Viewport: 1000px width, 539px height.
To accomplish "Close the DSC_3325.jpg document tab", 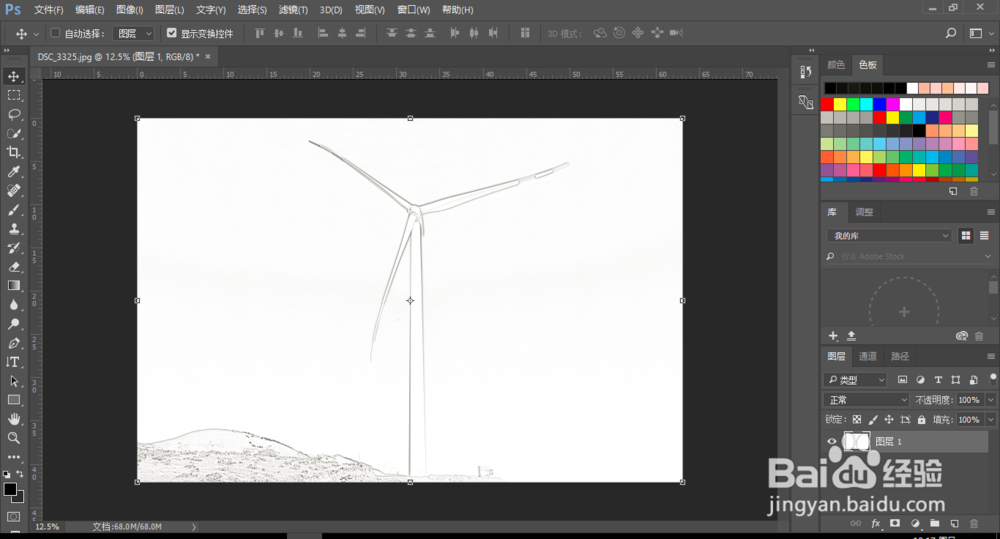I will coord(208,57).
